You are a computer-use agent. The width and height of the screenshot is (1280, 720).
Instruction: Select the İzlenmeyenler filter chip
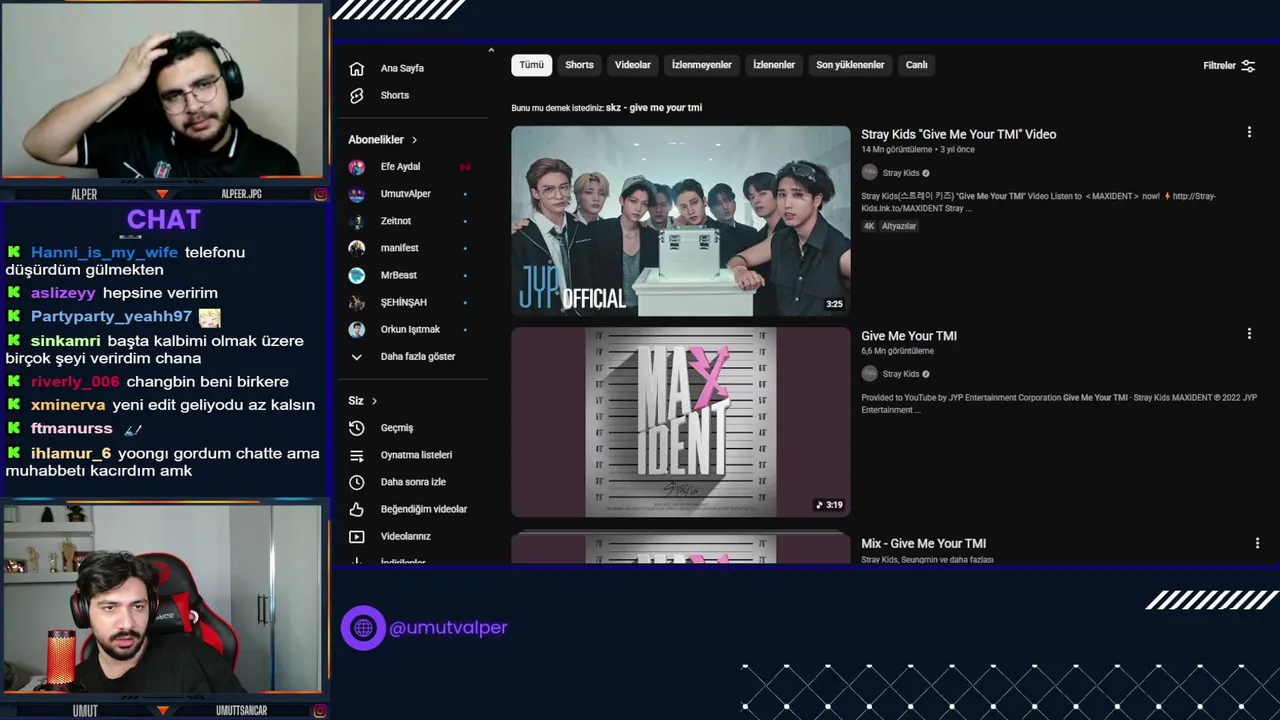point(701,65)
